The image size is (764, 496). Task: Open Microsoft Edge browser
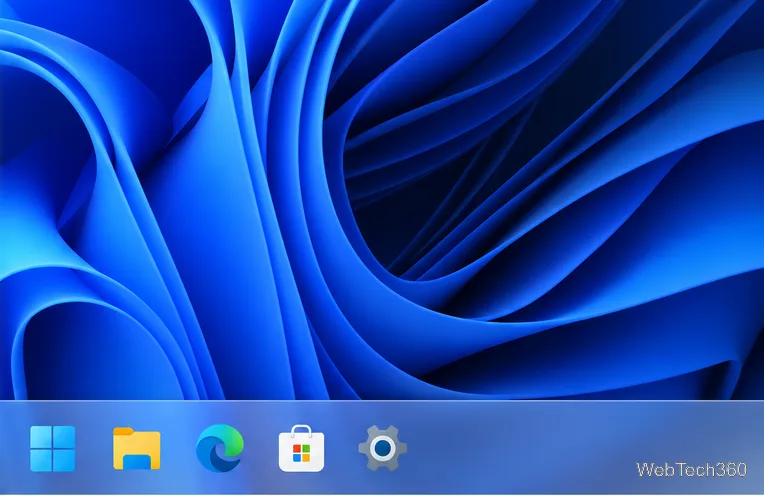point(220,448)
